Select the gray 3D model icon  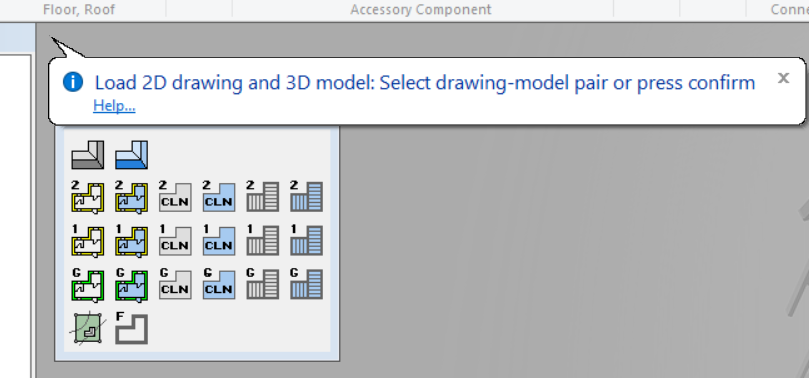[x=88, y=155]
